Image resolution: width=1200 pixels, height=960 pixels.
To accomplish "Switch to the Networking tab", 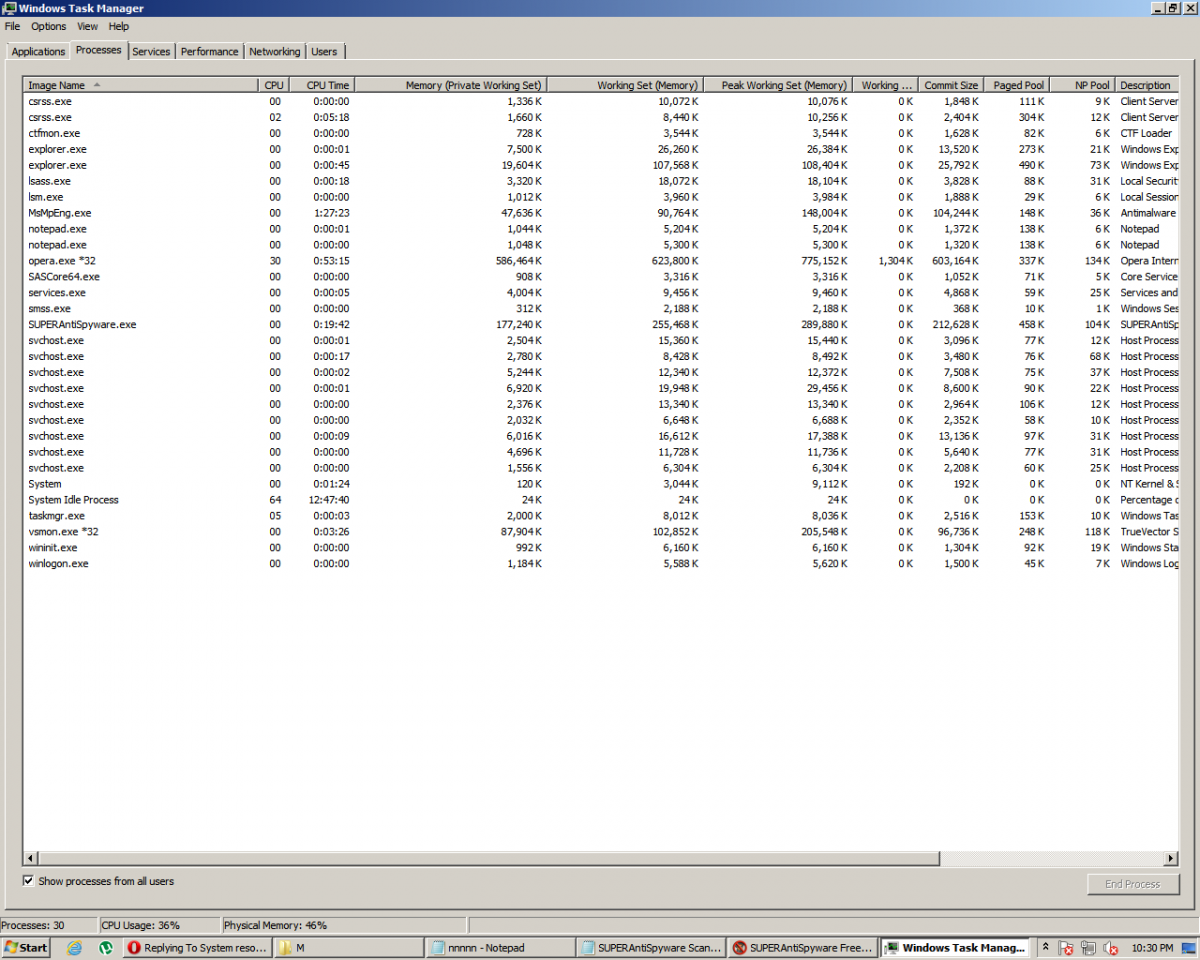I will point(275,52).
